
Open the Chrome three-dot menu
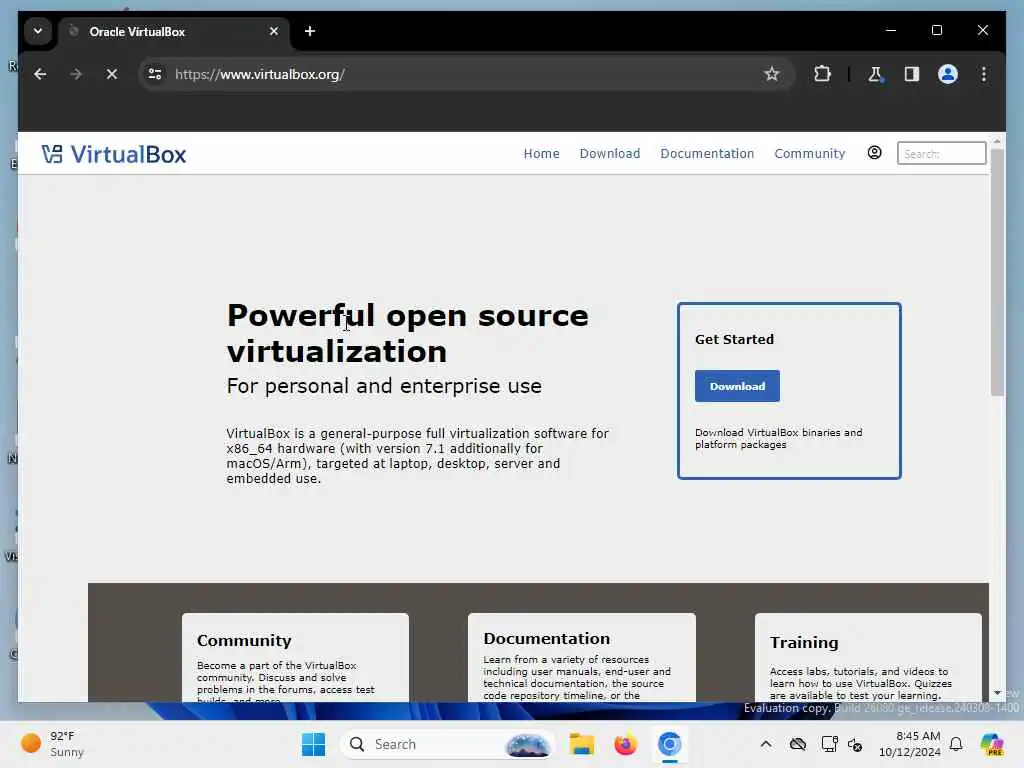click(x=984, y=74)
